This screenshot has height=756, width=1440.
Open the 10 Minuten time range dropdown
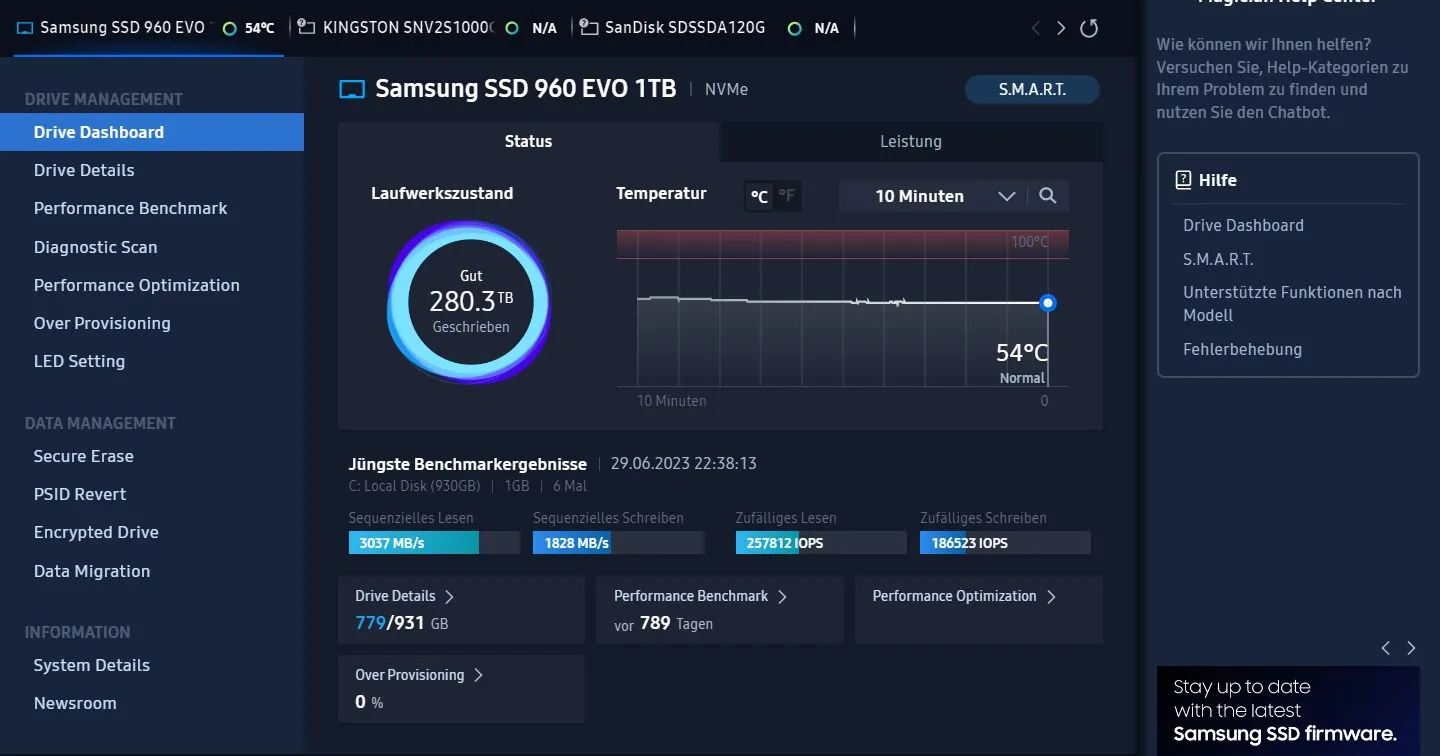click(x=933, y=196)
